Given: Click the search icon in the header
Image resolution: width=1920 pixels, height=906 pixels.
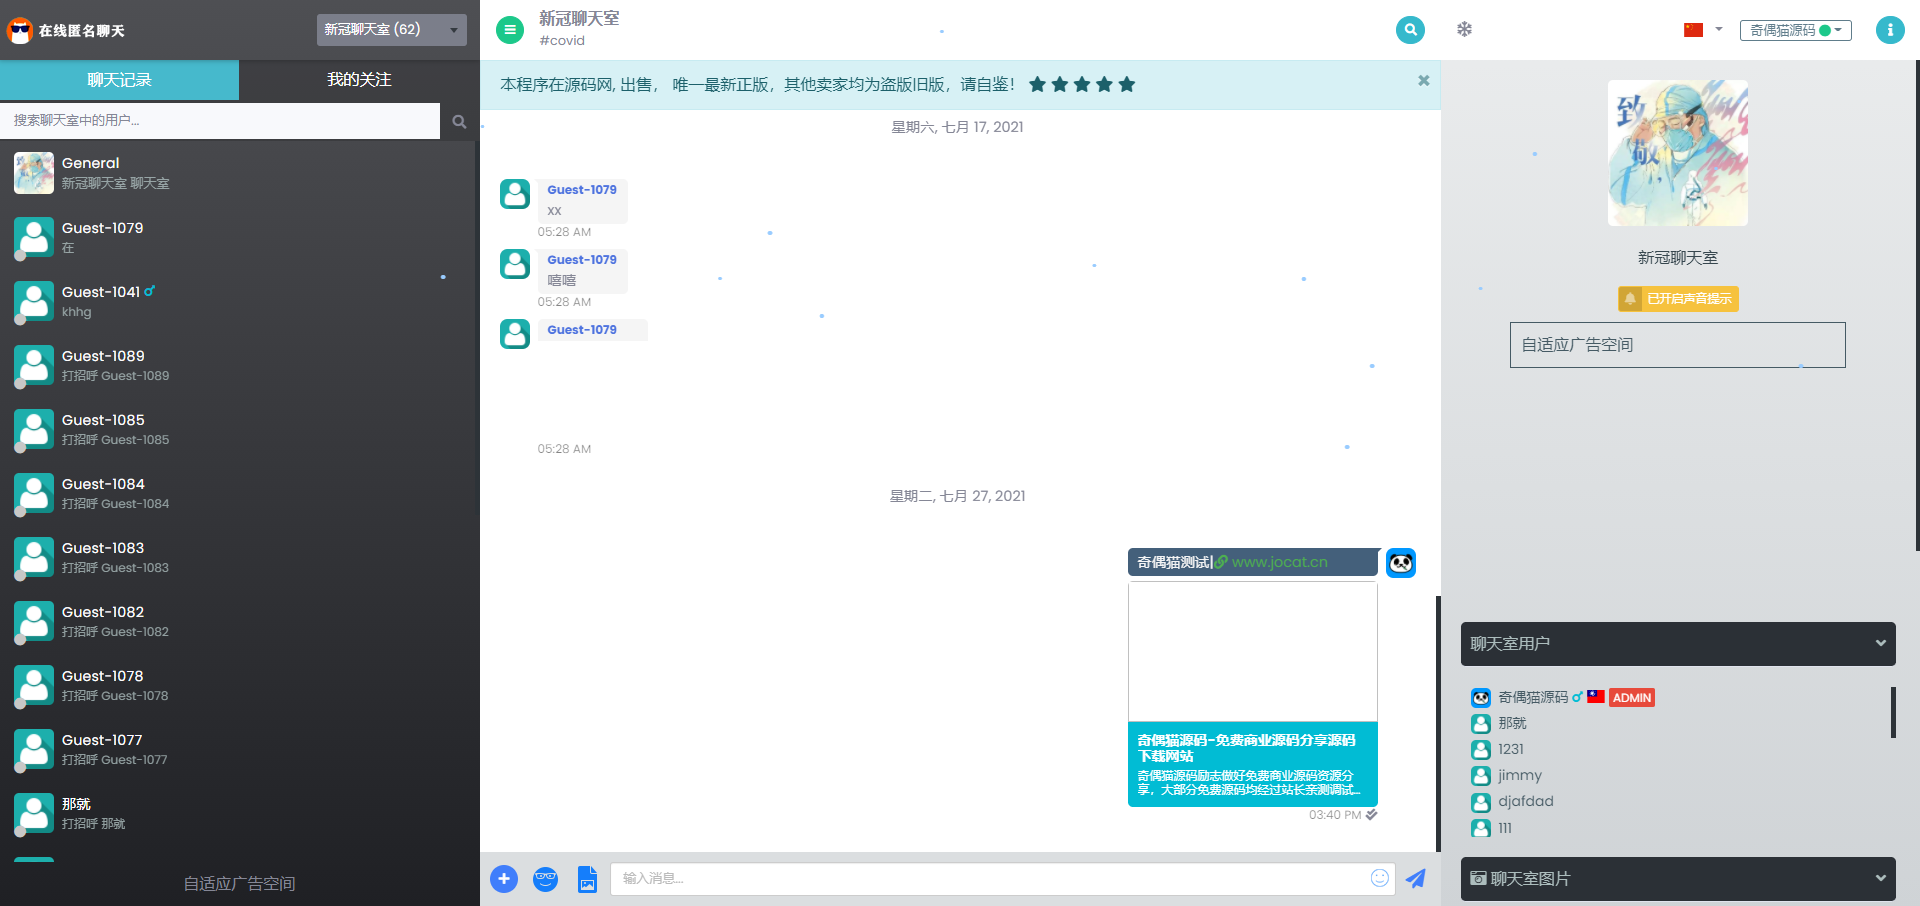Looking at the screenshot, I should 1410,30.
